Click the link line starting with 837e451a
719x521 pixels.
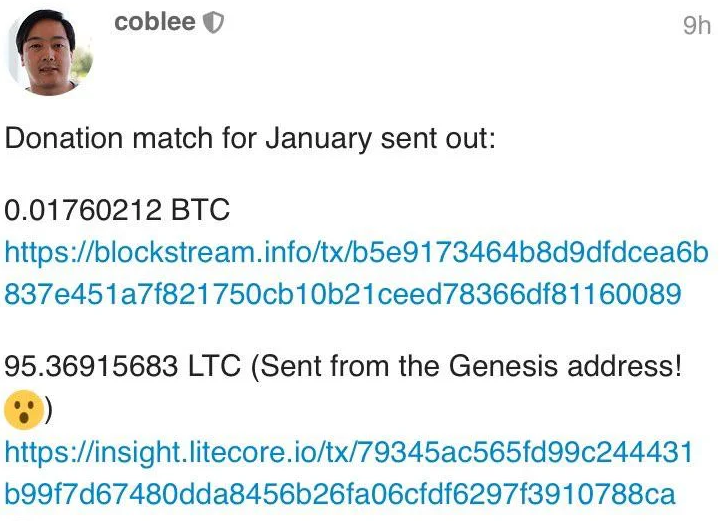click(343, 294)
